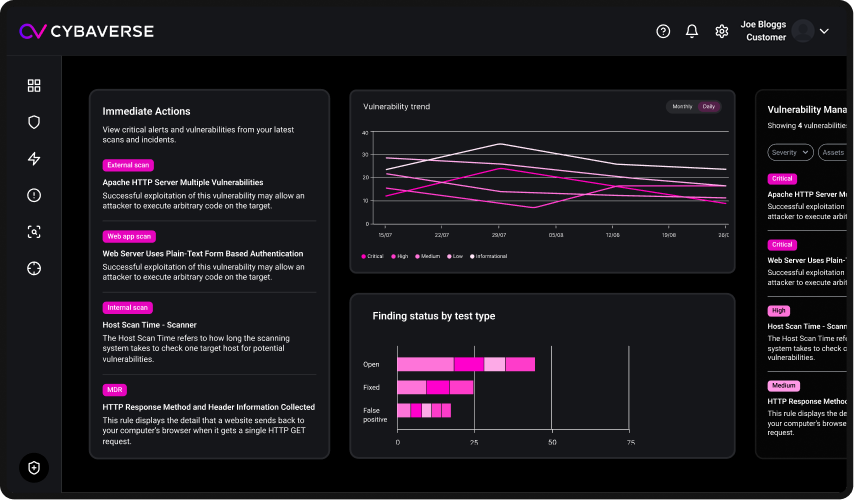Click the External scan tag

[128, 165]
